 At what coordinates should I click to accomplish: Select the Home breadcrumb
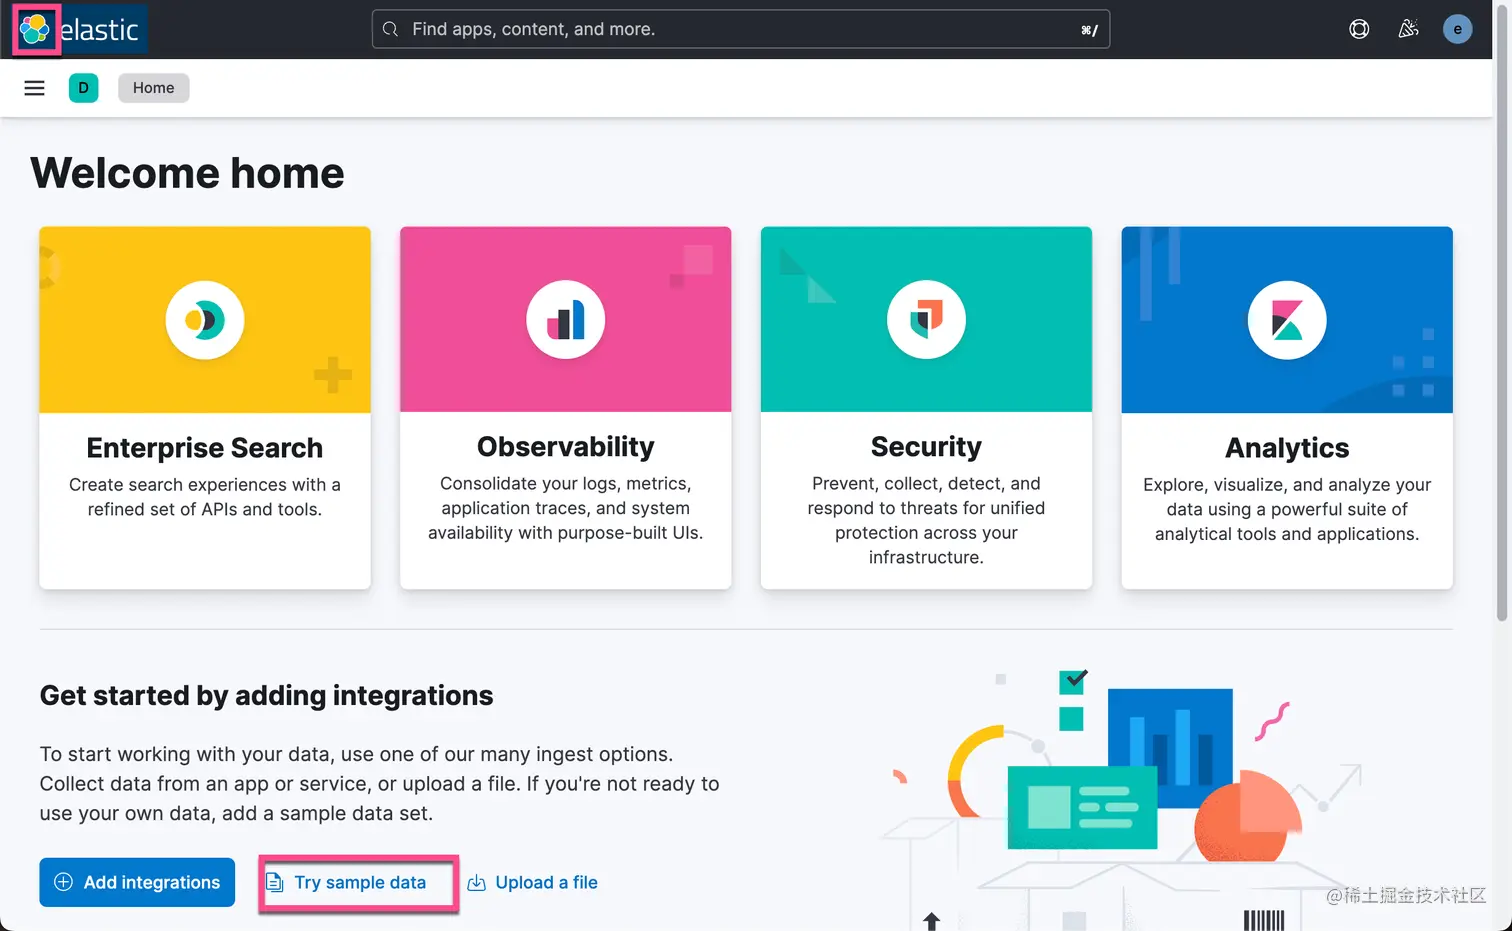154,88
